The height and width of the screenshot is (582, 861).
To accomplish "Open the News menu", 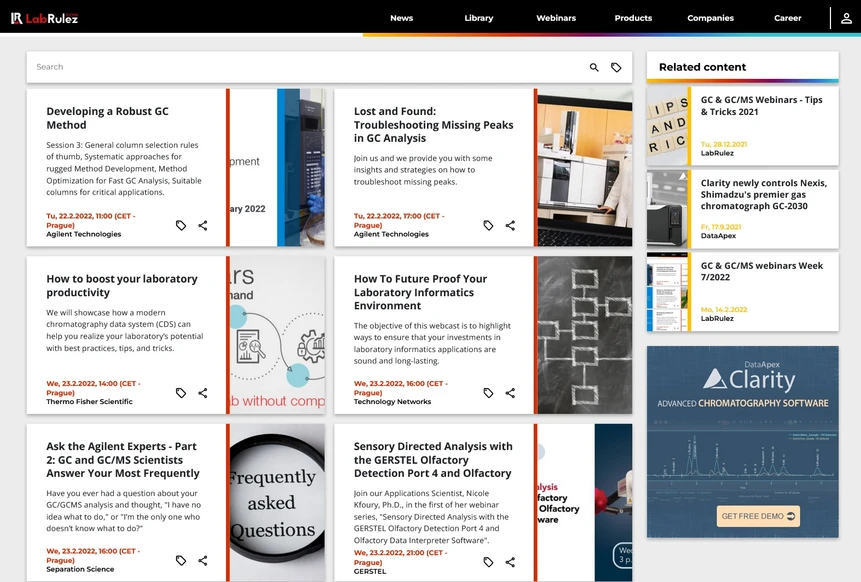I will [401, 18].
